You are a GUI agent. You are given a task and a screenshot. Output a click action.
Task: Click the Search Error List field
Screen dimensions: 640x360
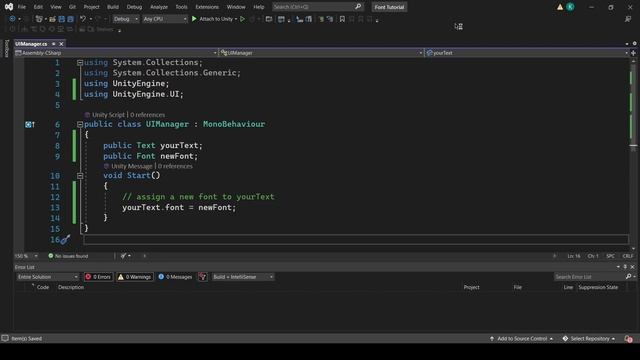[589, 277]
